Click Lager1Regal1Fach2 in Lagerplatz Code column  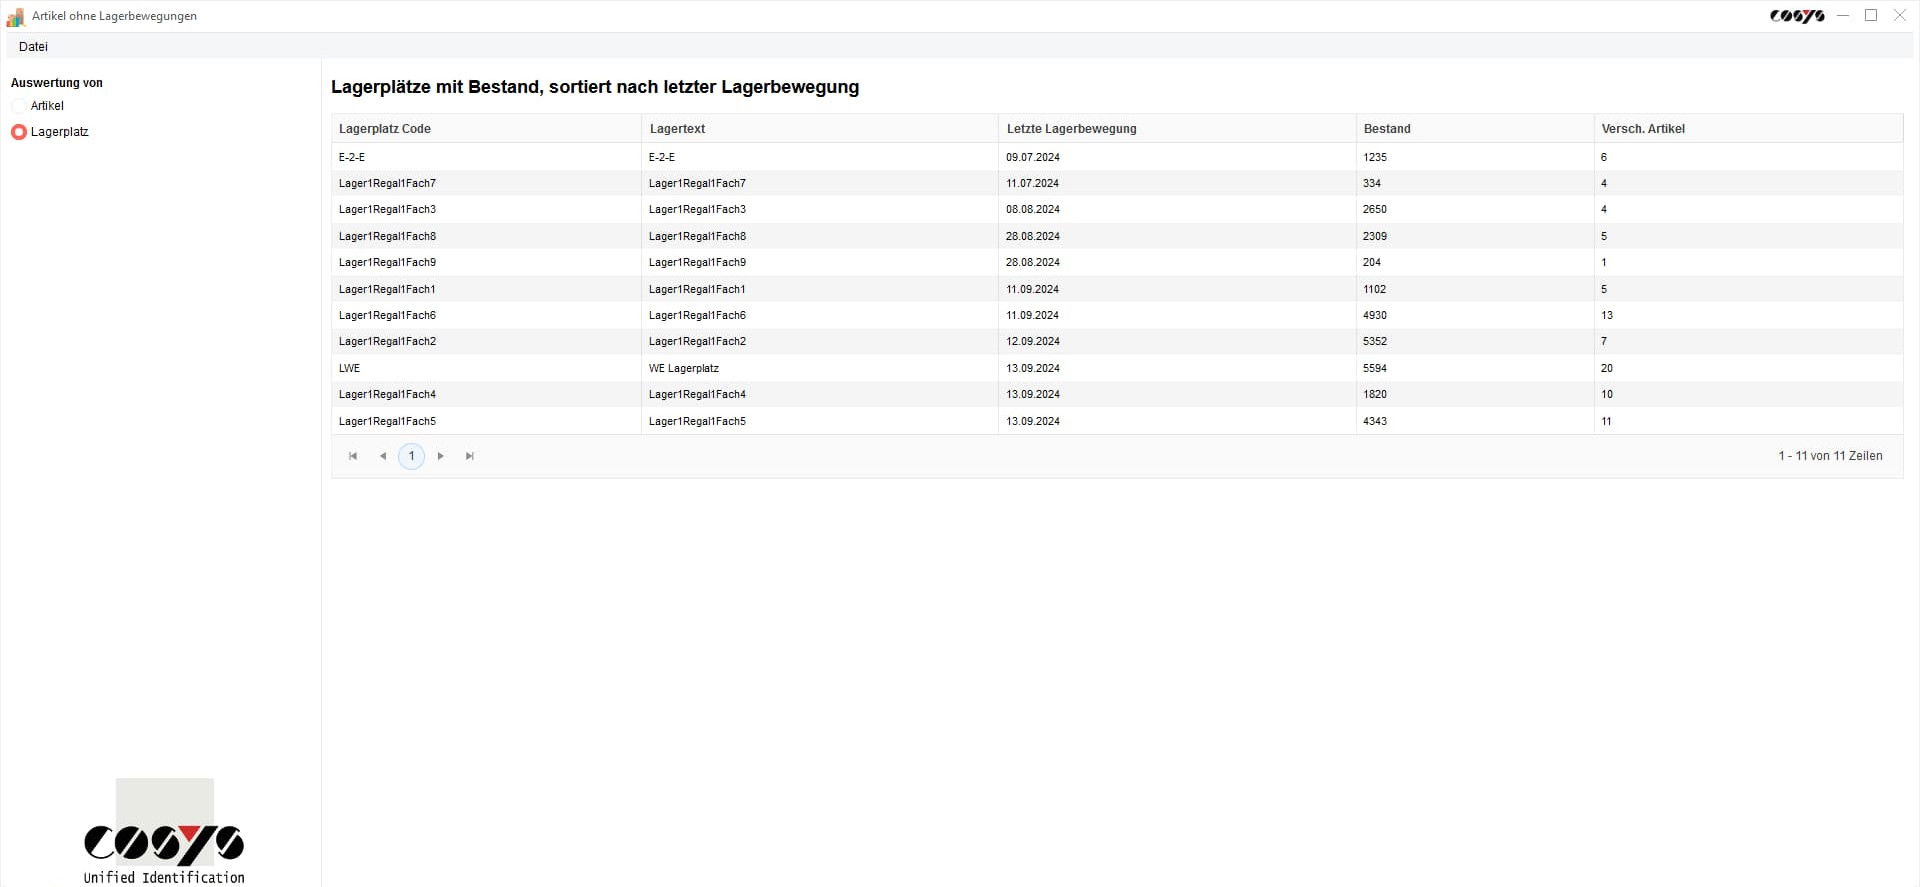click(x=387, y=342)
